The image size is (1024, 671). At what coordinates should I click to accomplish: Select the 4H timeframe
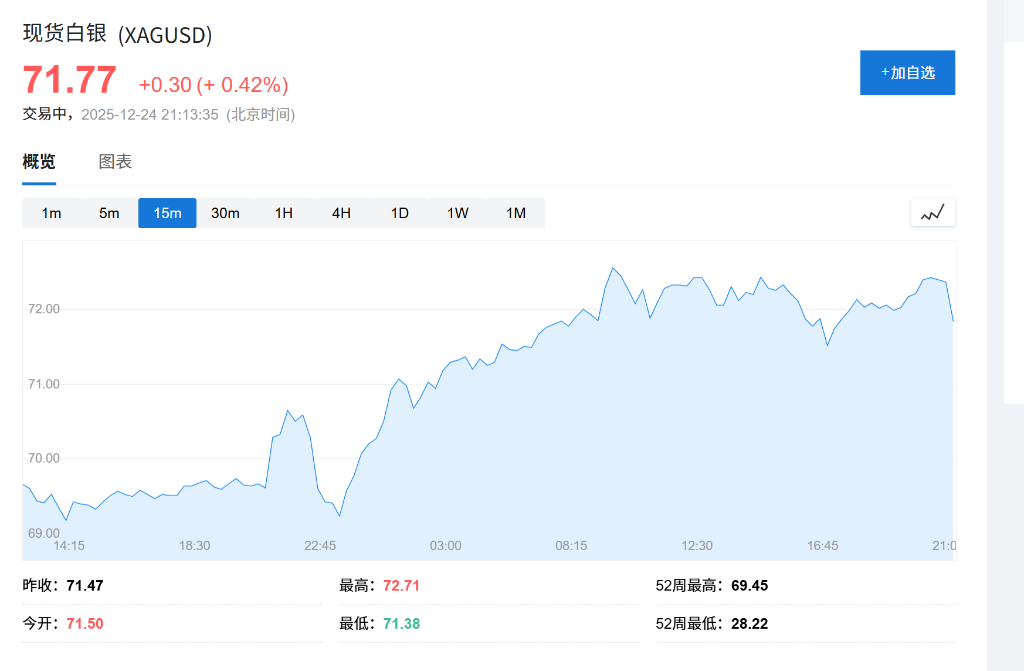tap(340, 212)
